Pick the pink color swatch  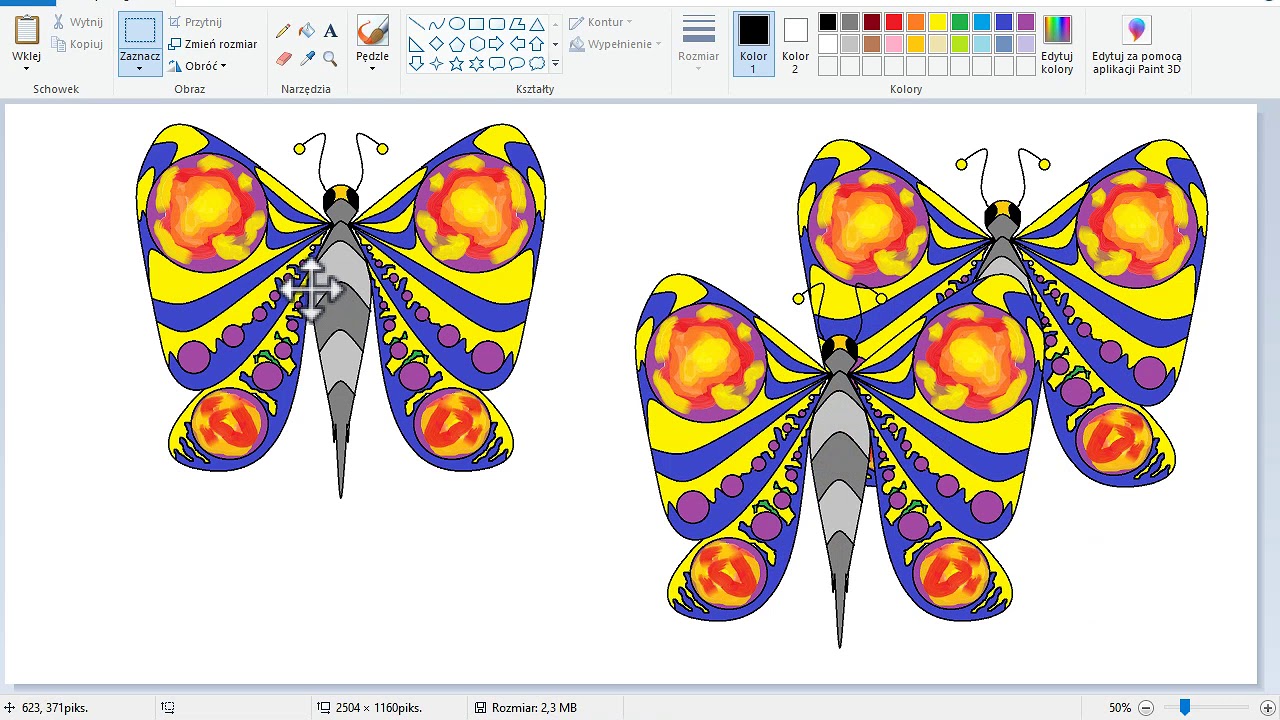[894, 44]
